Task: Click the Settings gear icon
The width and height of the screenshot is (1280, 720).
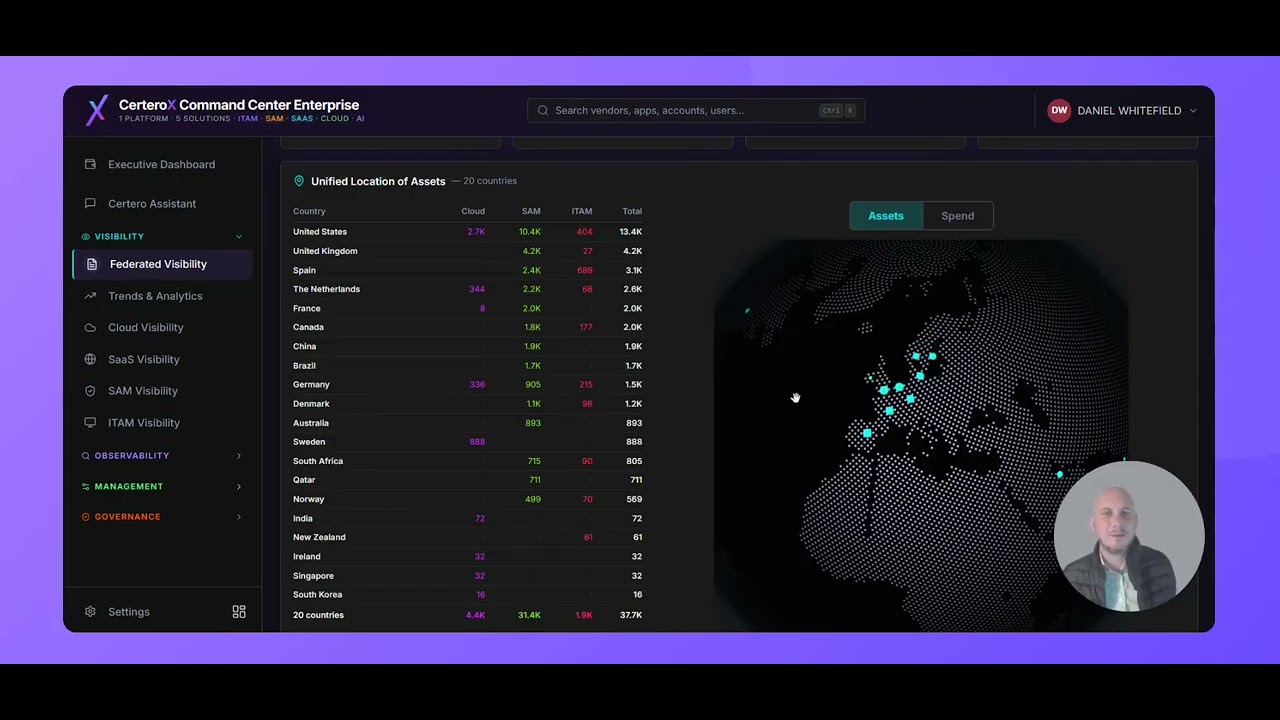Action: [90, 612]
